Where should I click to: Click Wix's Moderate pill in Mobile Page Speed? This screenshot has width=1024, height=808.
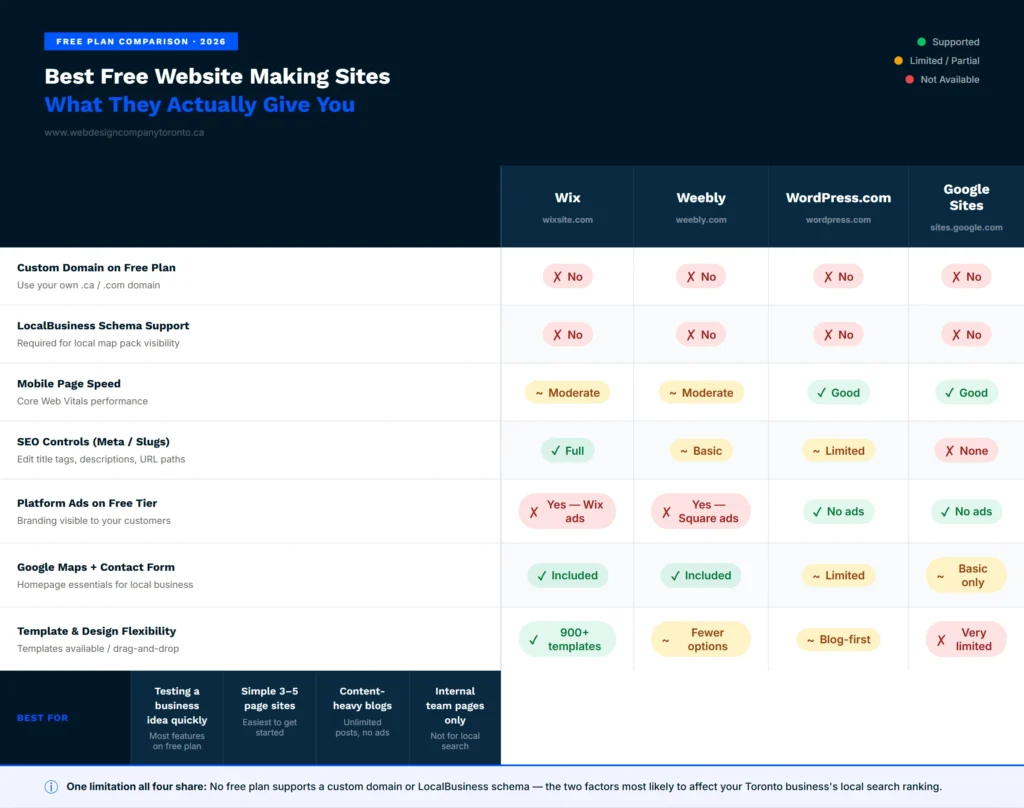pos(568,393)
